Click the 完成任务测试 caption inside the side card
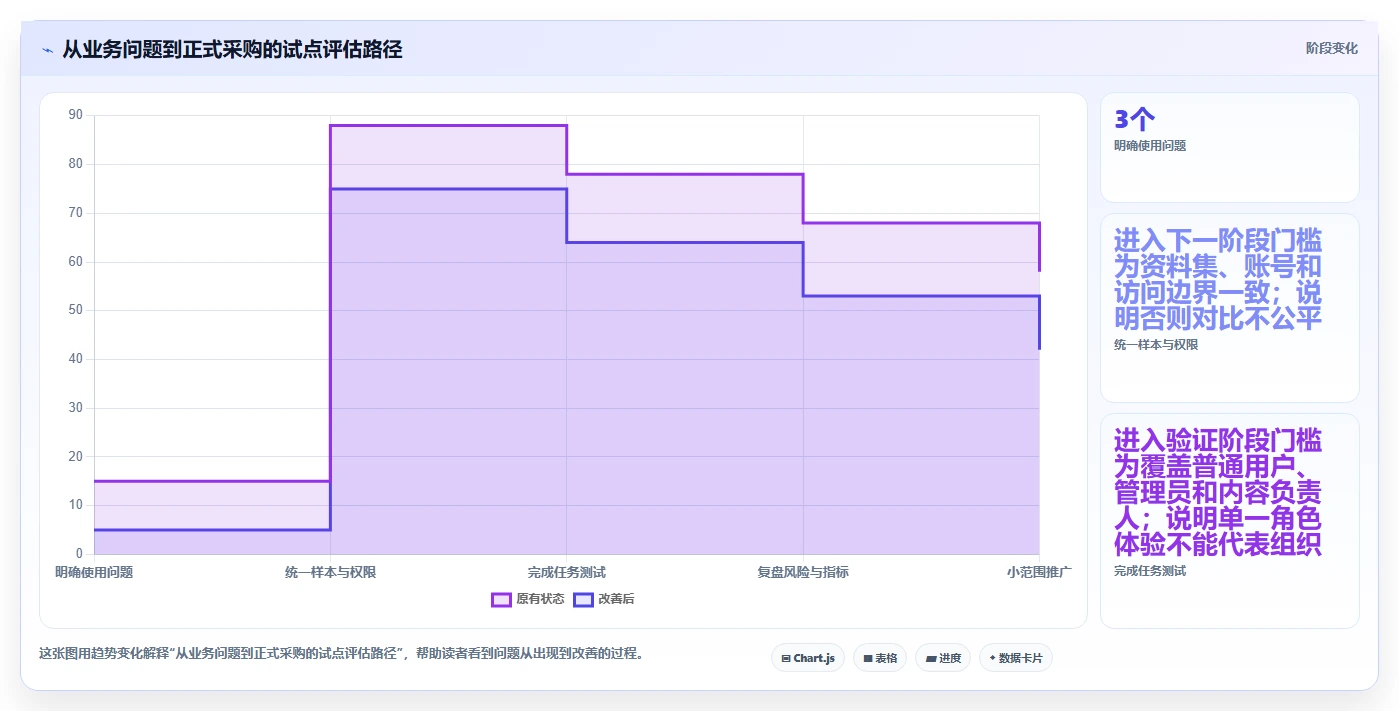Image resolution: width=1399 pixels, height=711 pixels. (x=1150, y=571)
